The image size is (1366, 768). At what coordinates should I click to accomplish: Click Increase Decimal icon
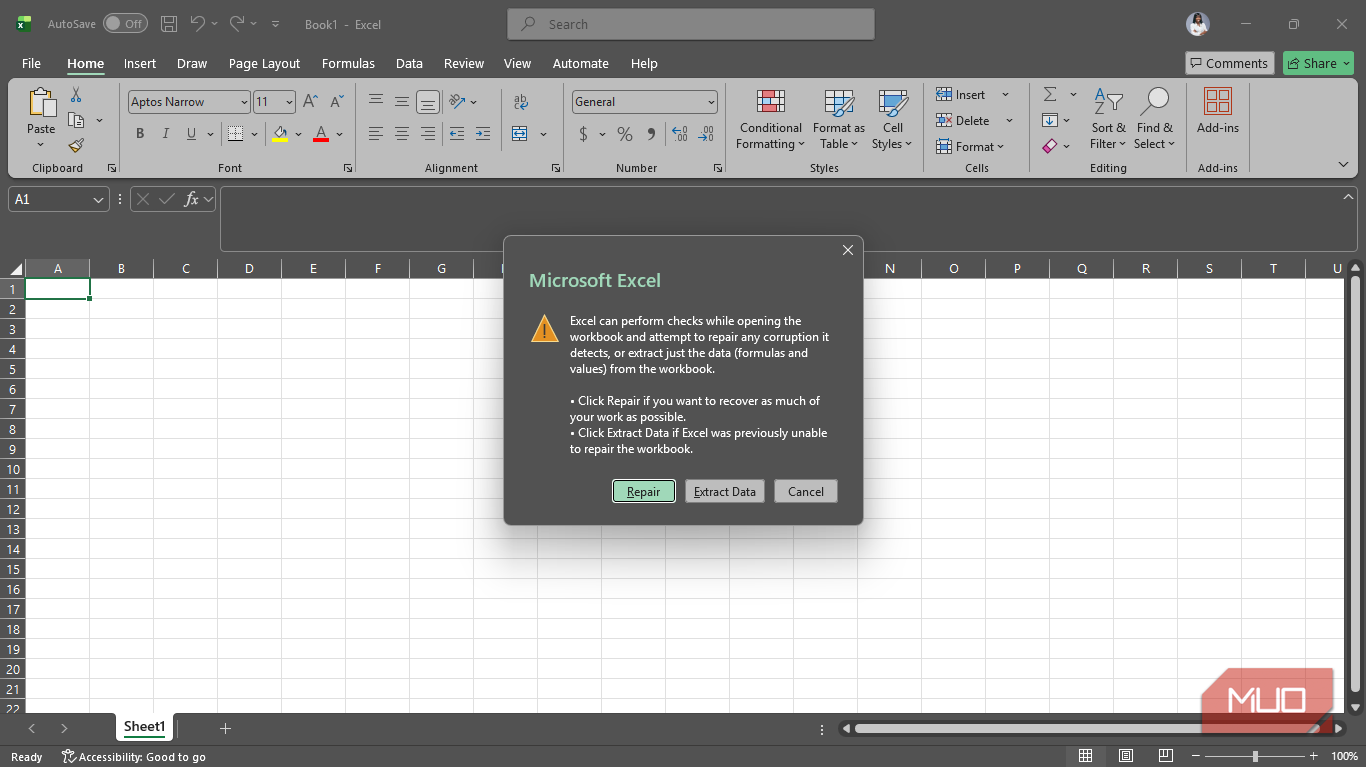click(x=680, y=134)
